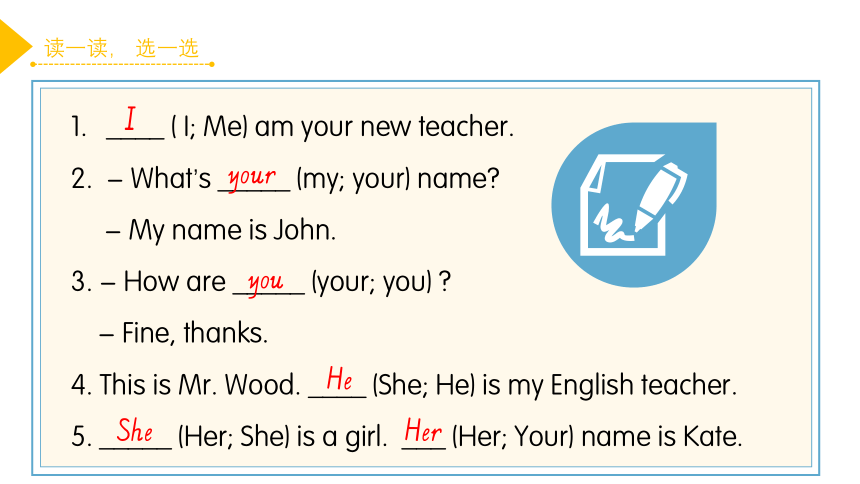The image size is (860, 484).
Task: Click the blue paper-and-pen writing icon
Action: click(x=634, y=205)
